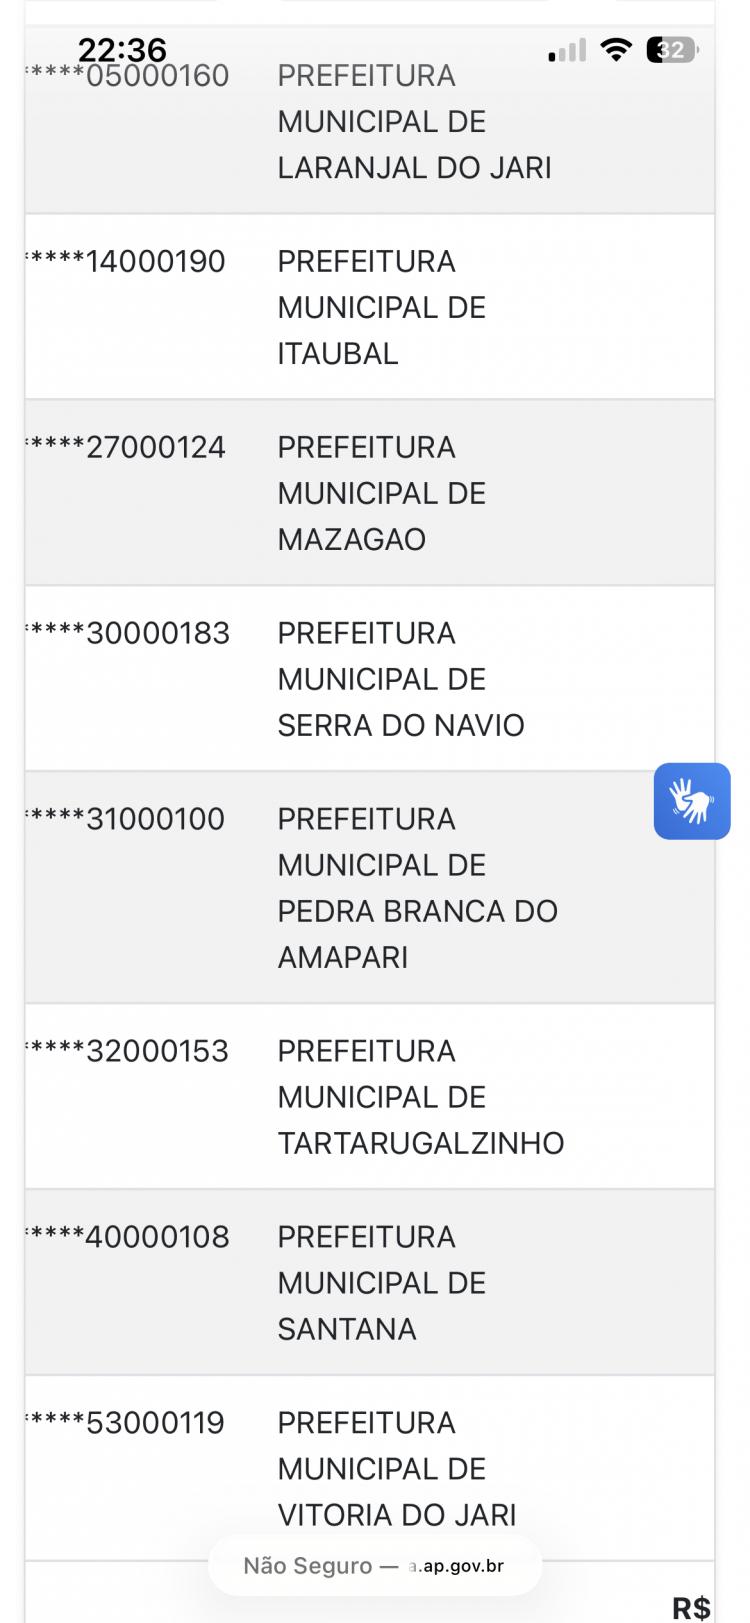Select Prefeitura Municipal de Mazagao row
750x1623 pixels.
click(x=381, y=493)
